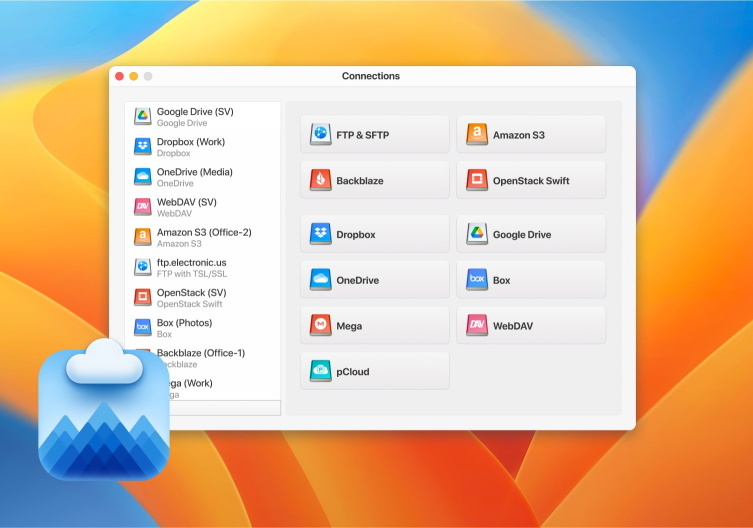
Task: Click the Box drive icon in grid
Action: pos(477,280)
